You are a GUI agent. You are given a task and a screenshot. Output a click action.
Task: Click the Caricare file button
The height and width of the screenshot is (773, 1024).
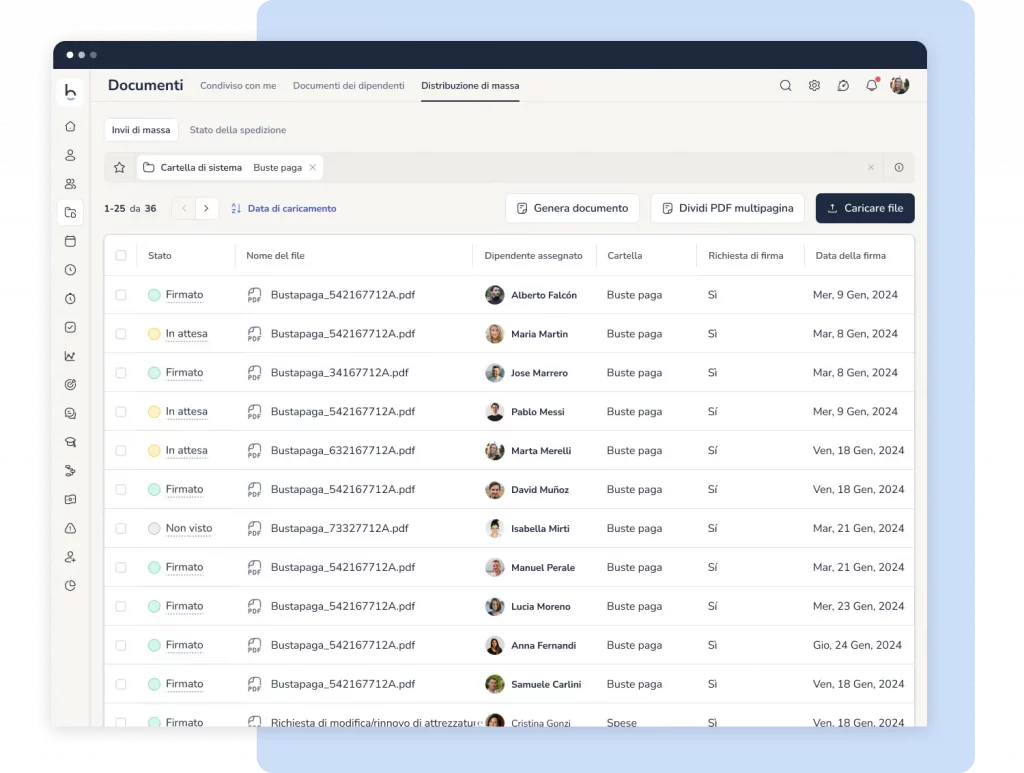coord(865,208)
